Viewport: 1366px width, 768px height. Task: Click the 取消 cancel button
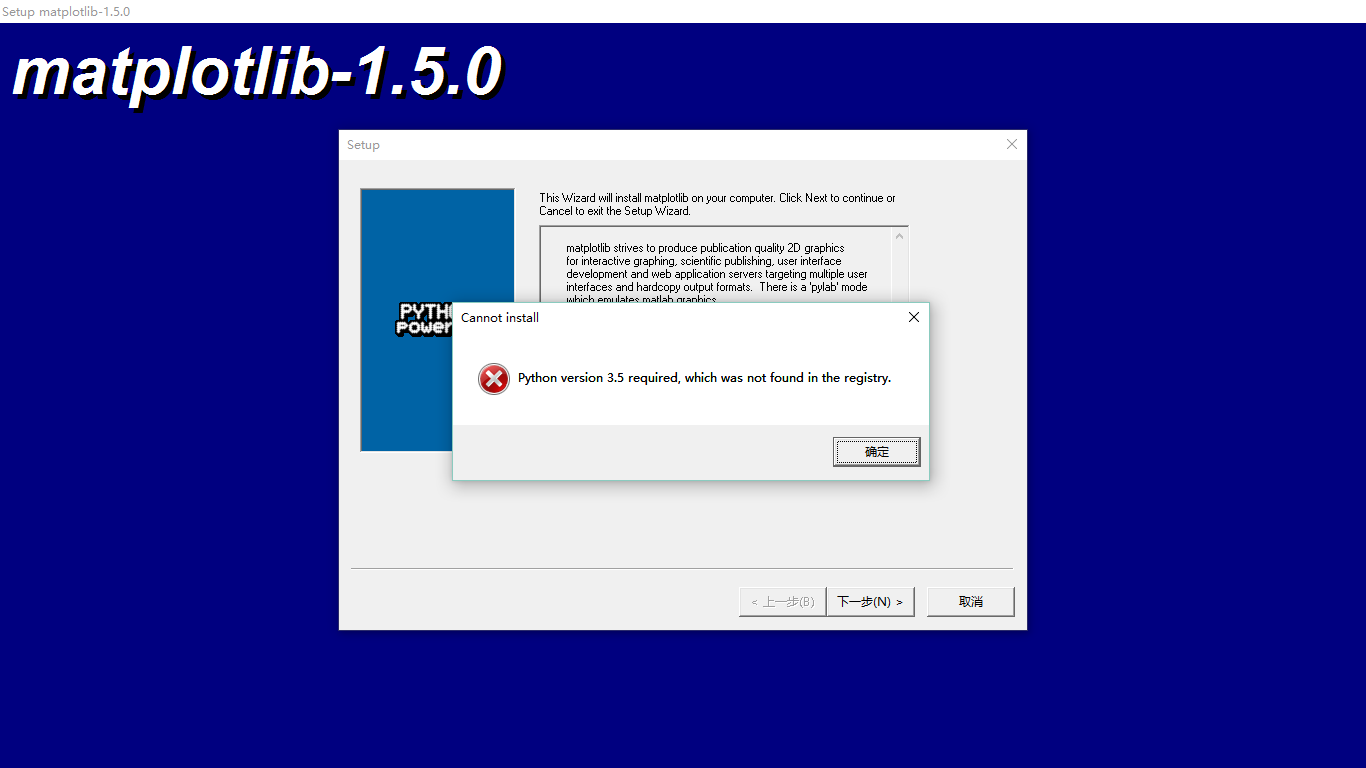[x=970, y=601]
